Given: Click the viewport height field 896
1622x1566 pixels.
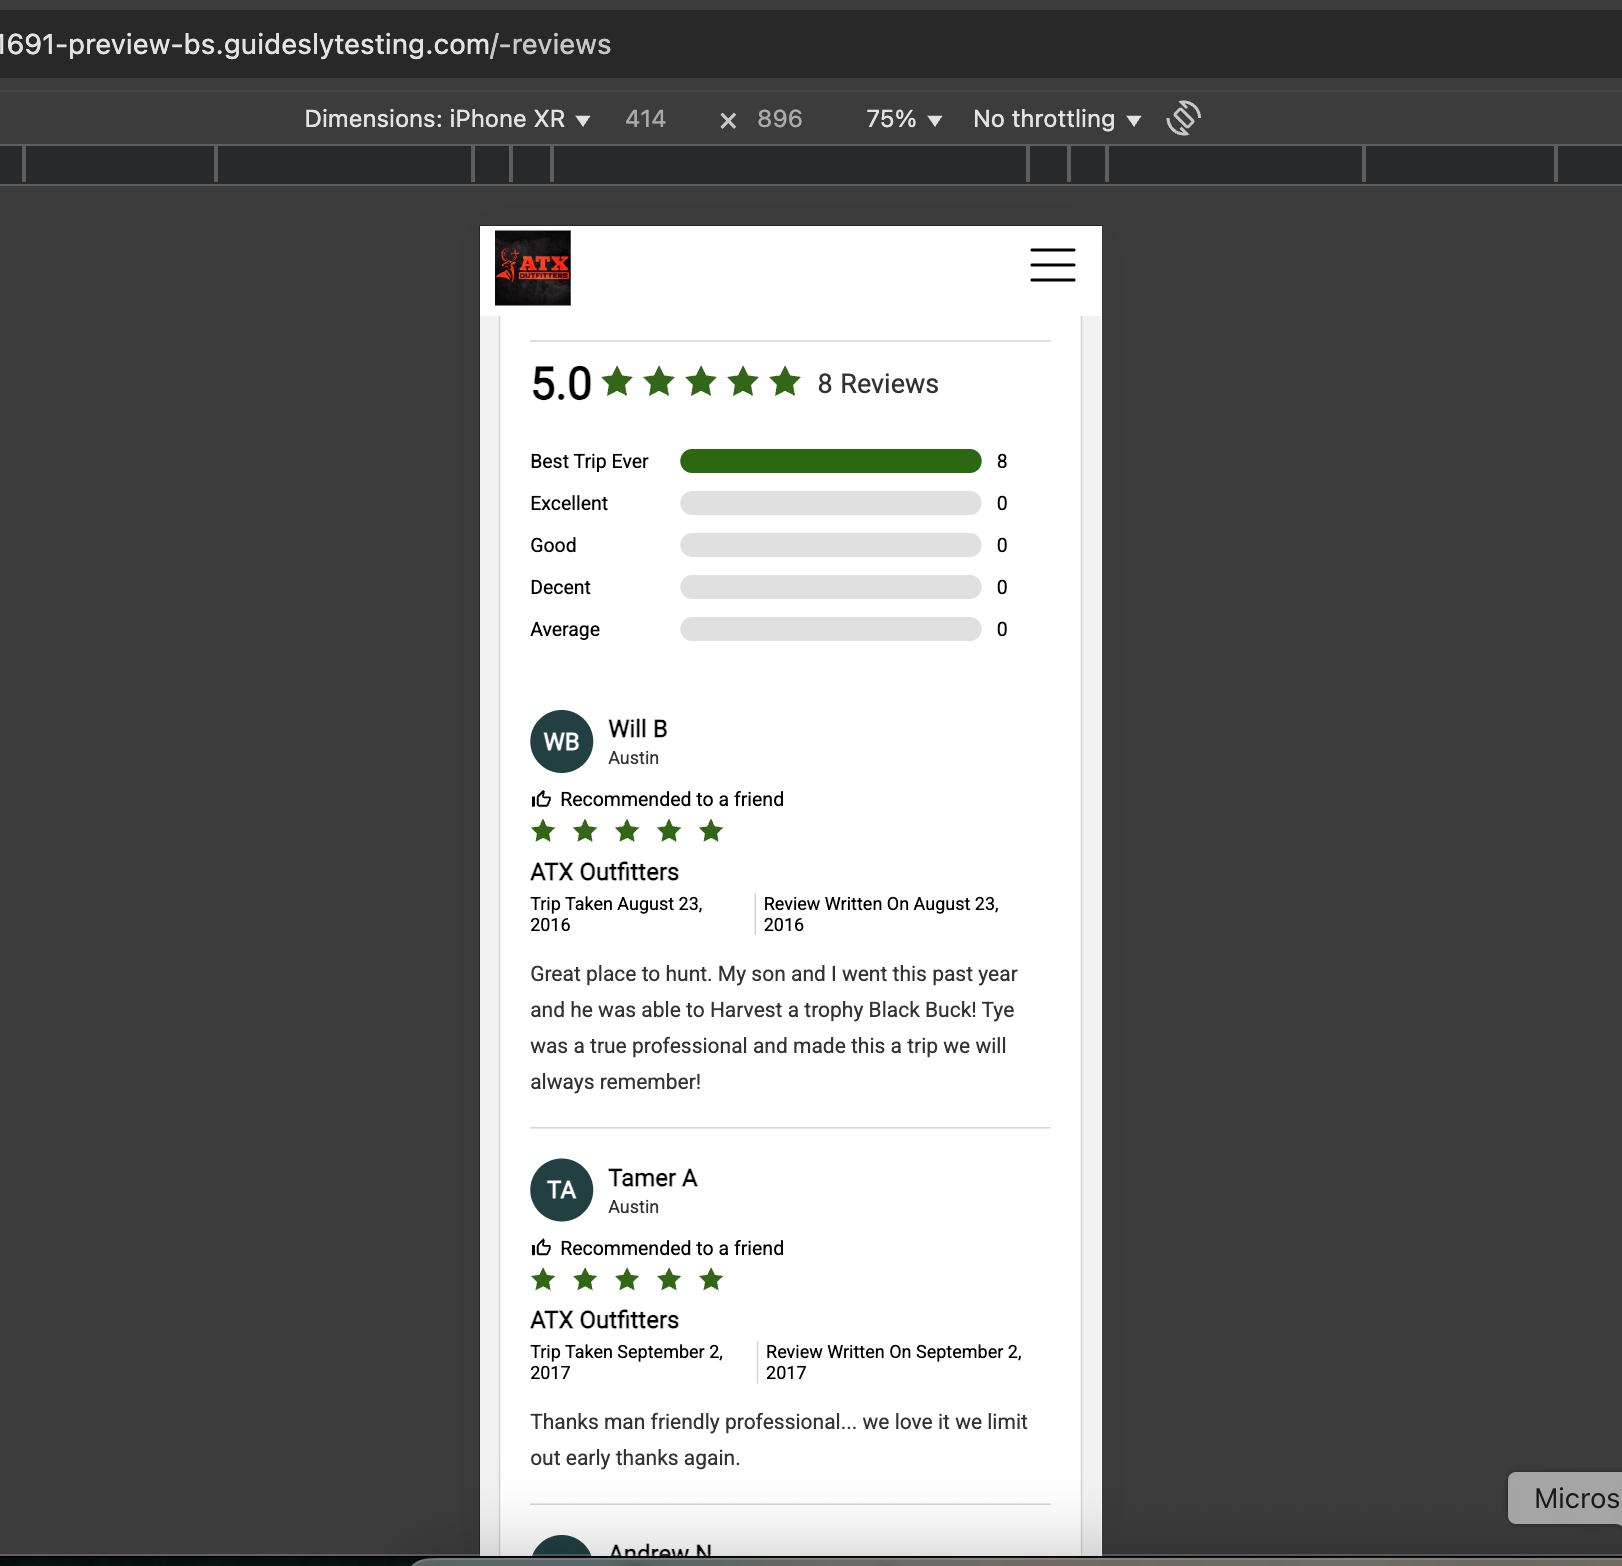Looking at the screenshot, I should [779, 119].
